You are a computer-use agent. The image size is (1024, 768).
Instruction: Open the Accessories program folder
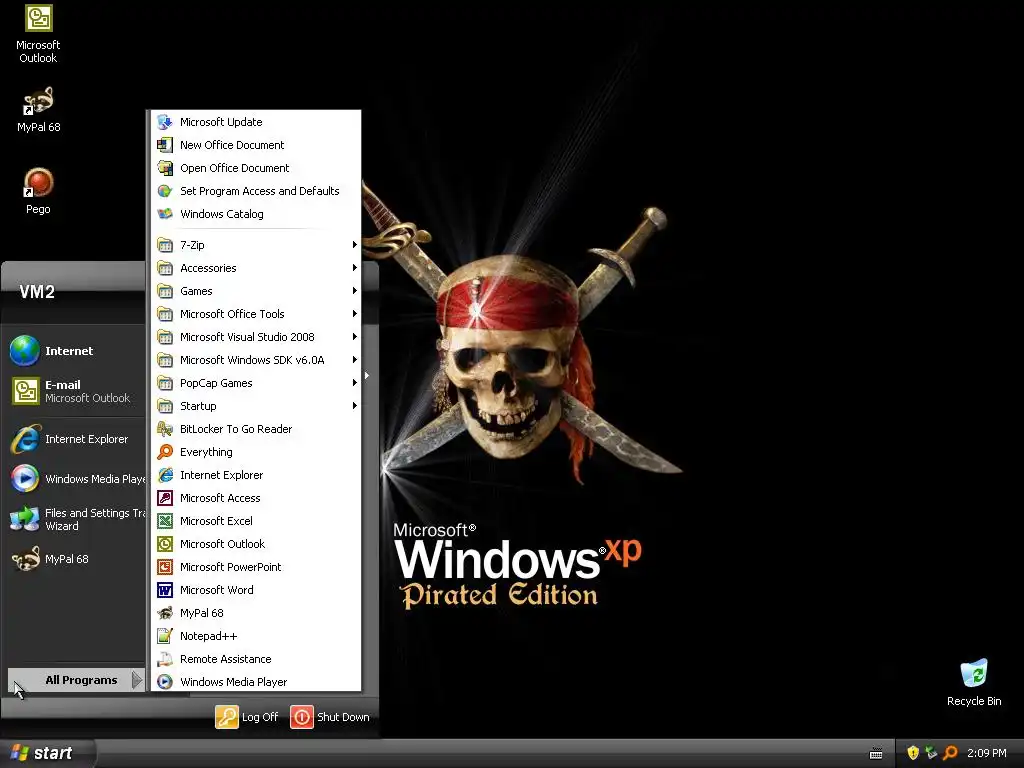coord(256,268)
